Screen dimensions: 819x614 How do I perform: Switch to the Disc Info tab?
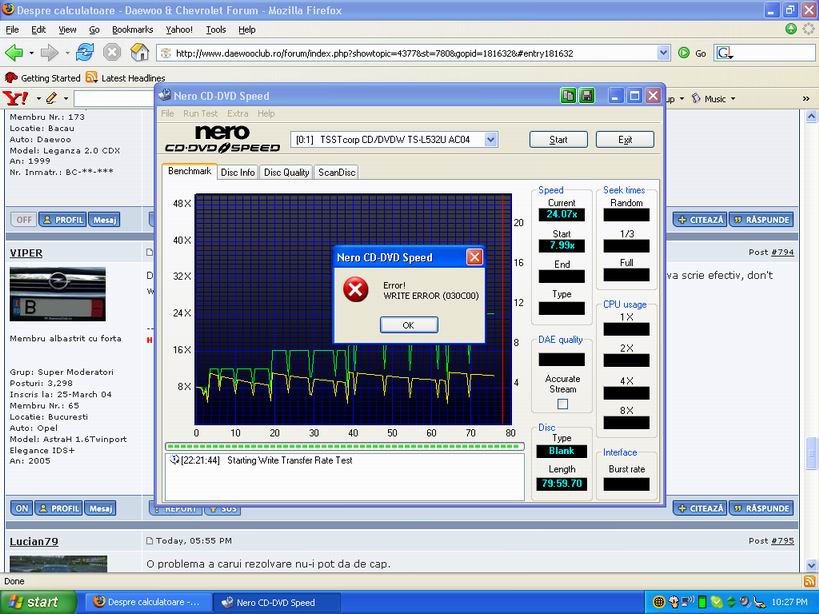point(238,172)
